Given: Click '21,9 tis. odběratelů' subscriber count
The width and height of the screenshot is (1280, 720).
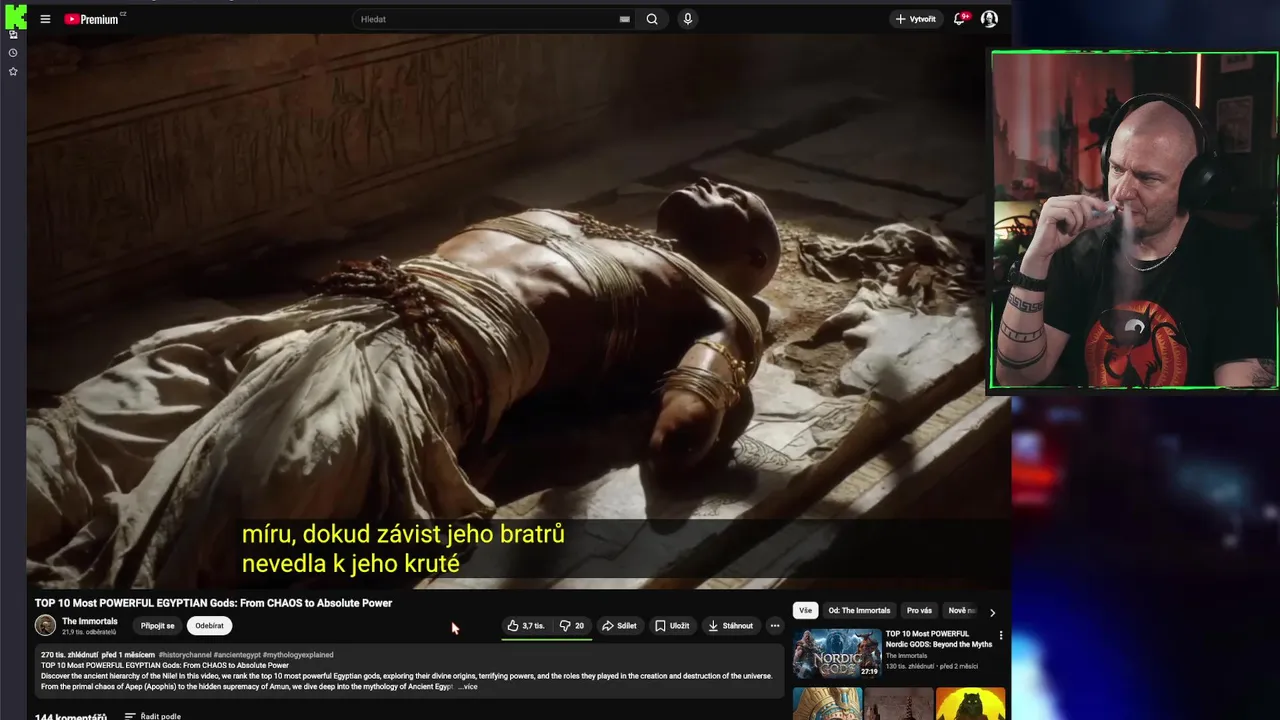Looking at the screenshot, I should tap(89, 632).
